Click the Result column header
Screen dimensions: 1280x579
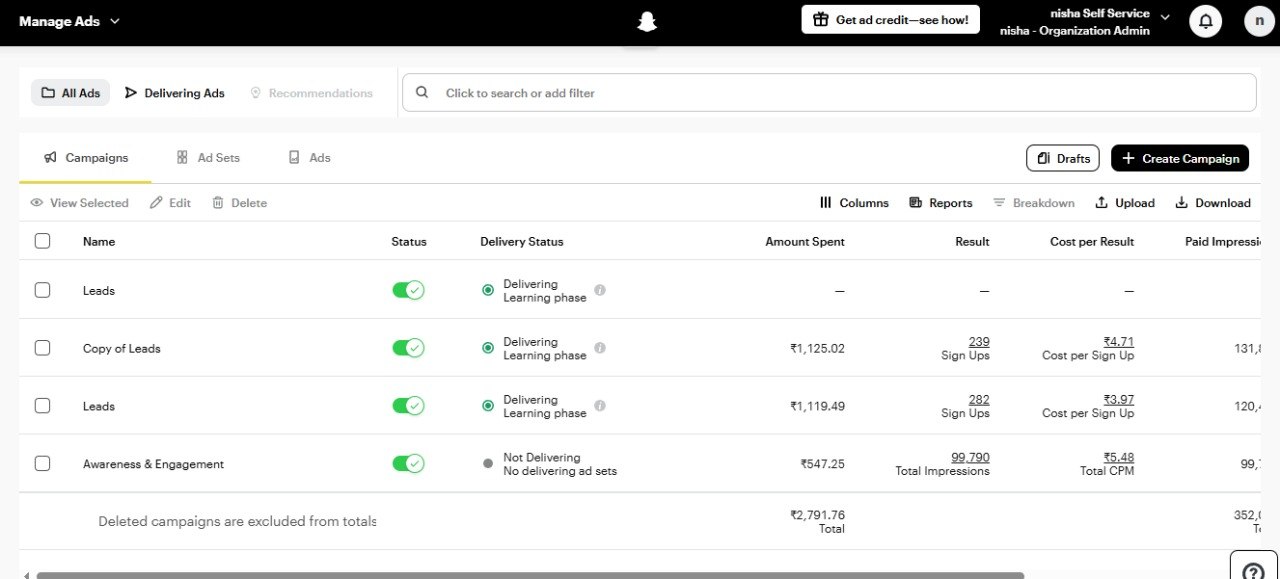click(972, 242)
